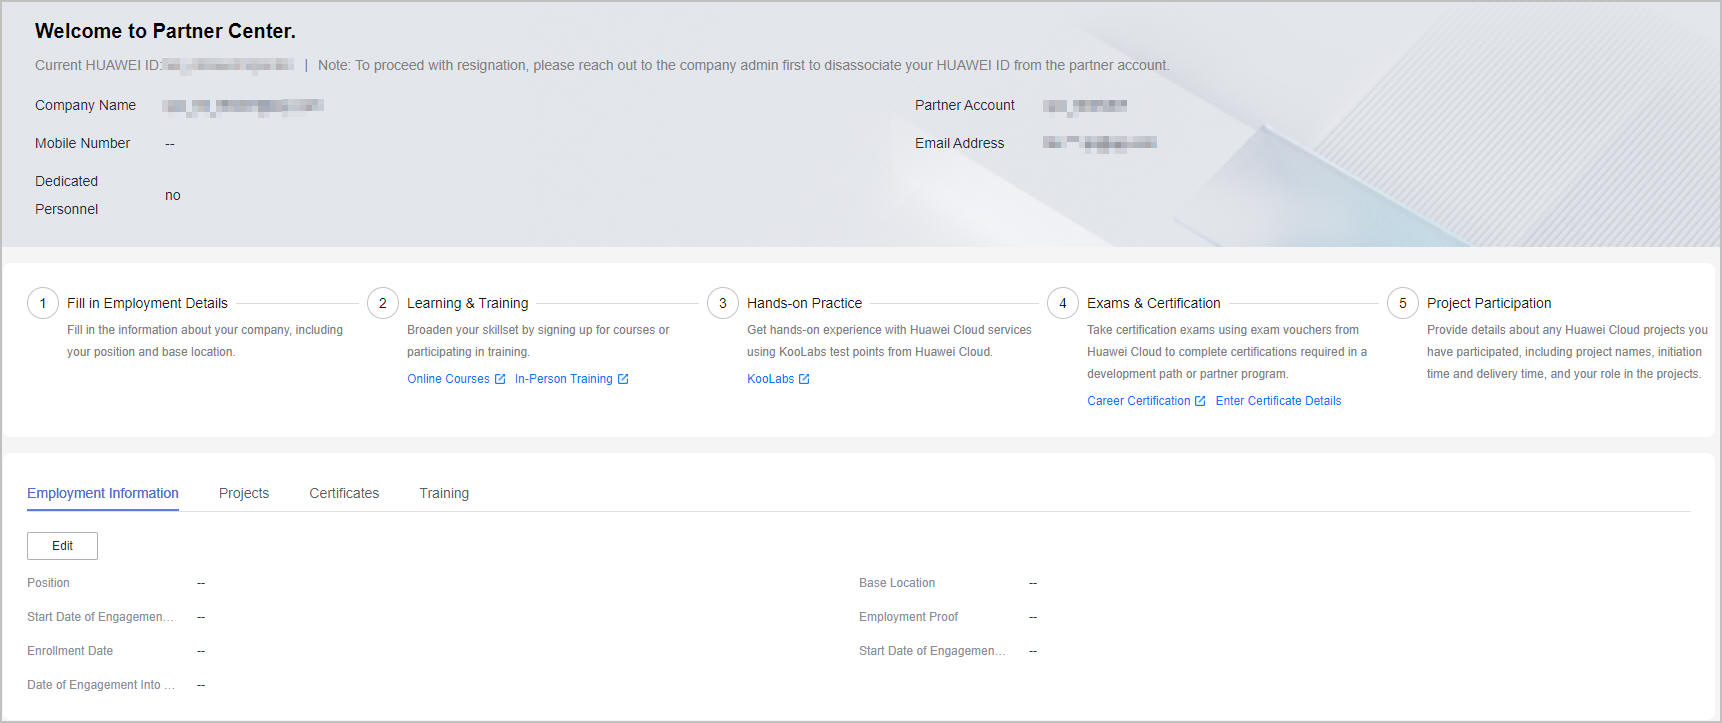Click the "Exams & Certification" step title
1722x723 pixels.
(1153, 303)
